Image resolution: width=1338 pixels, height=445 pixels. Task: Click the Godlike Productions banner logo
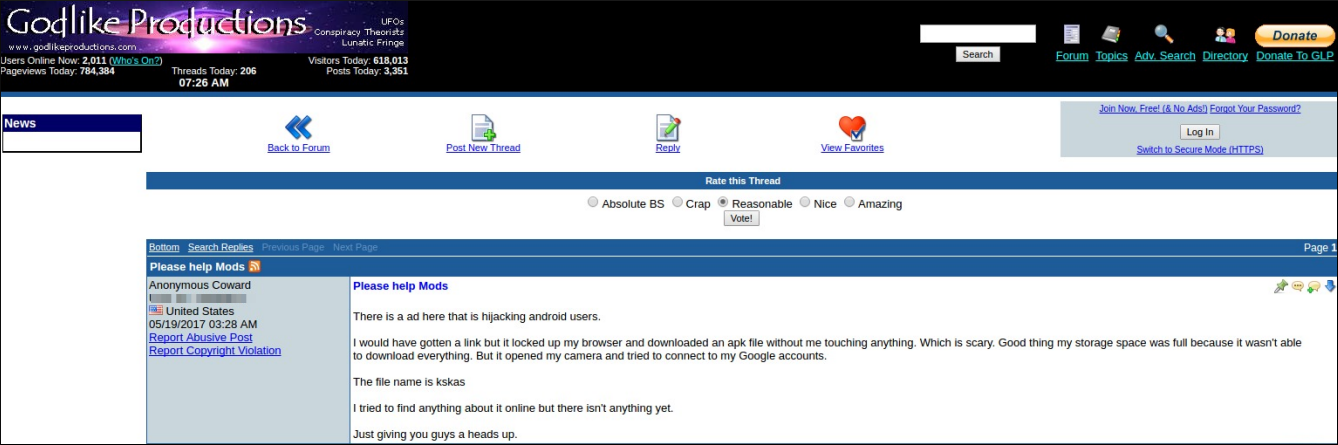[204, 27]
